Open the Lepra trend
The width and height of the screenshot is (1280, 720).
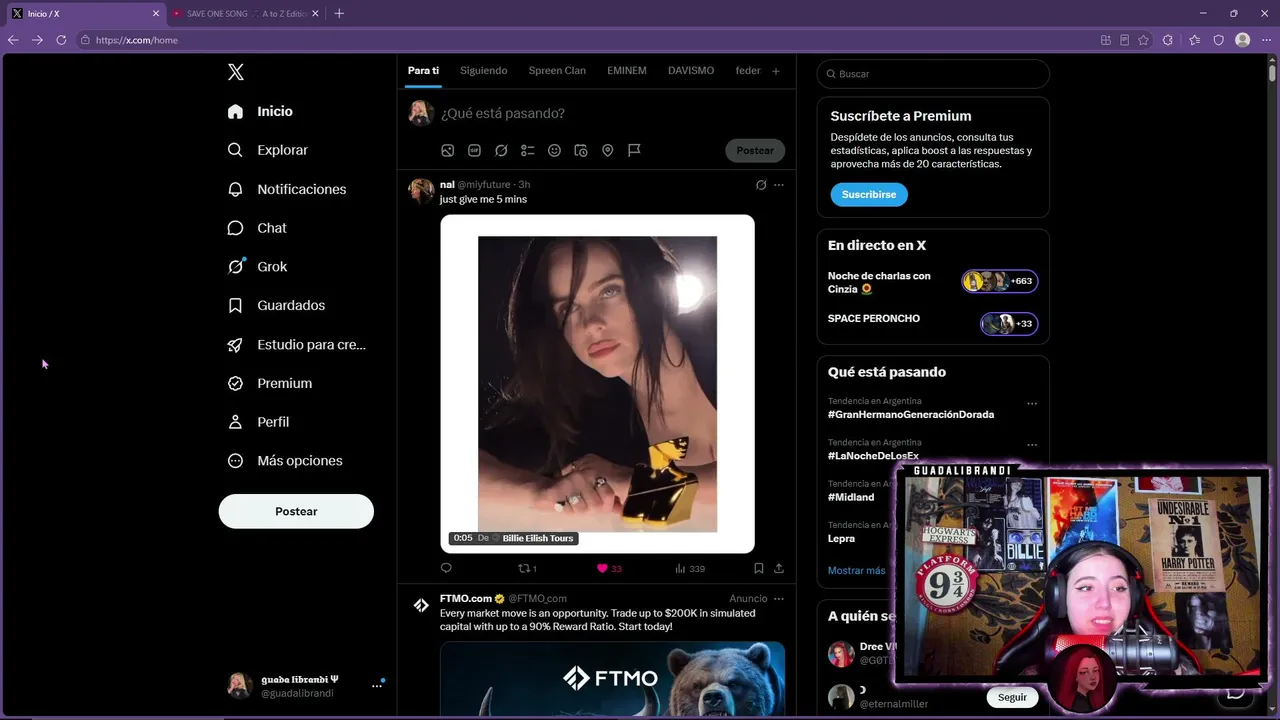(x=841, y=538)
